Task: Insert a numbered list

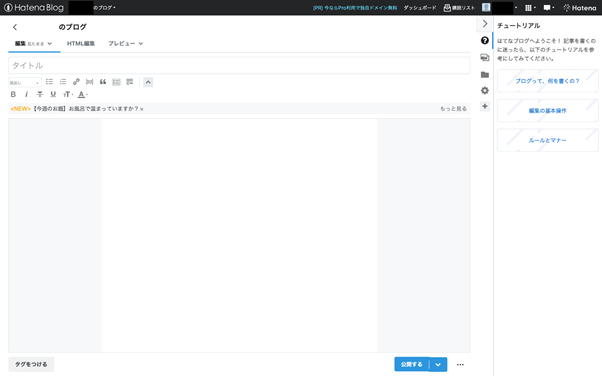Action: click(x=63, y=82)
